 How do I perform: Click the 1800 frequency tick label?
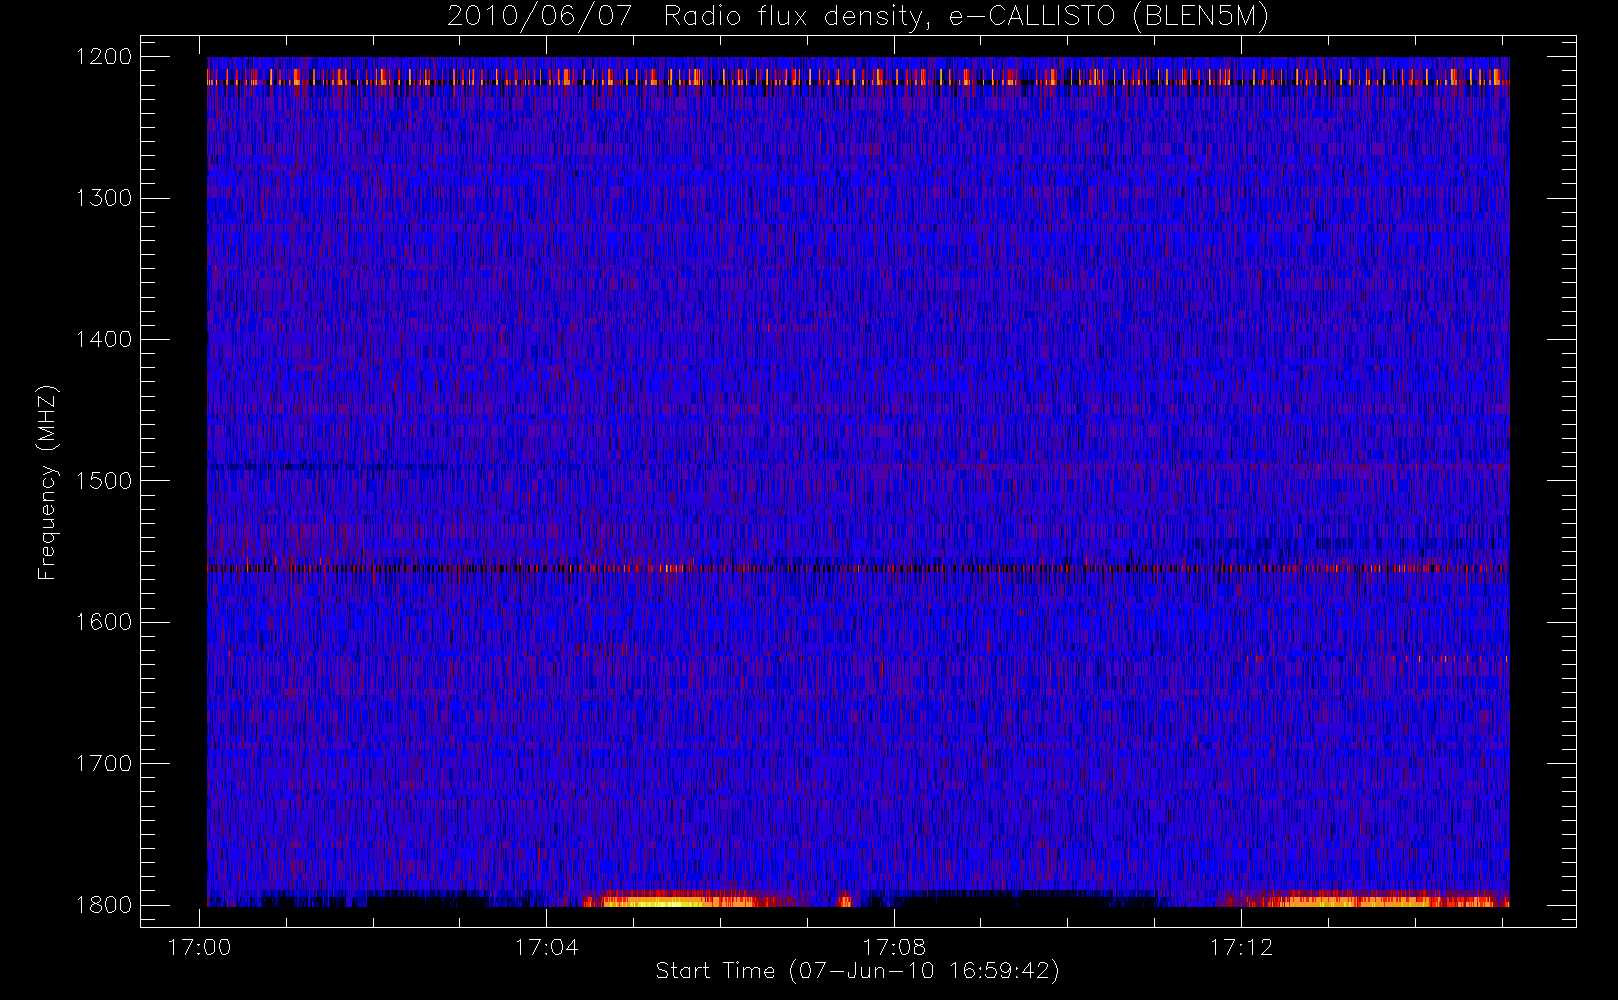pos(104,905)
